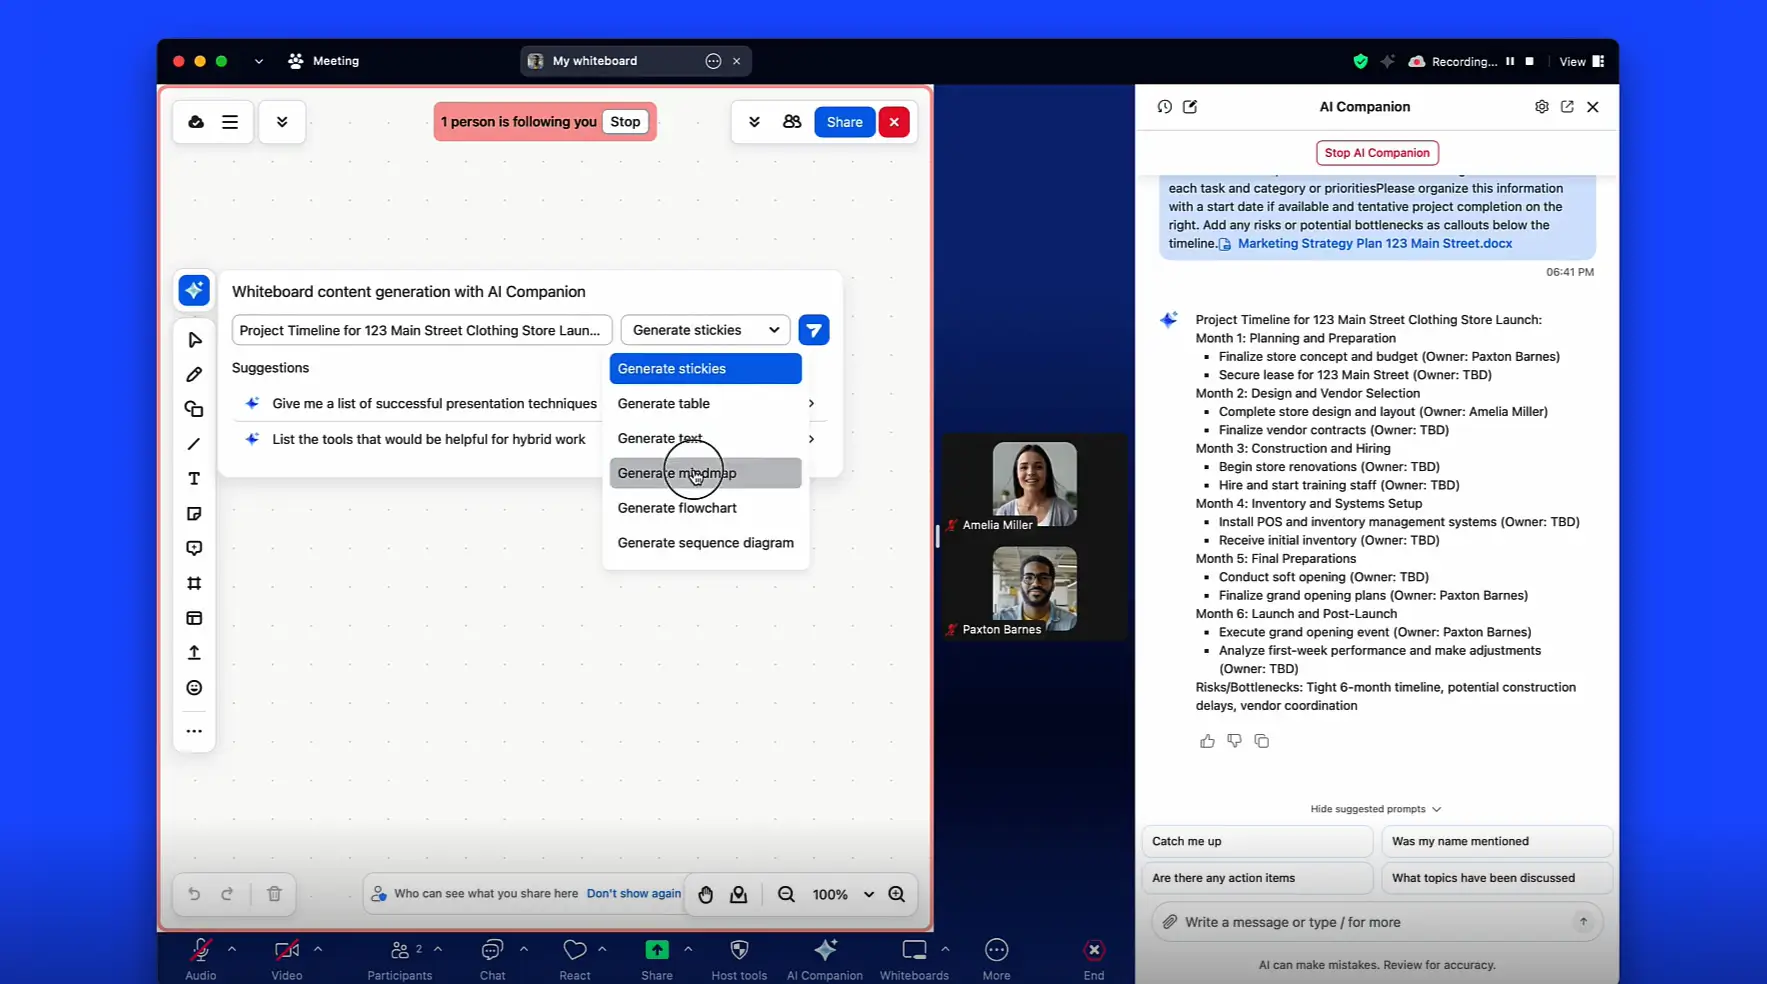Select Was my name mentioned prompt
The height and width of the screenshot is (984, 1767).
[1497, 841]
